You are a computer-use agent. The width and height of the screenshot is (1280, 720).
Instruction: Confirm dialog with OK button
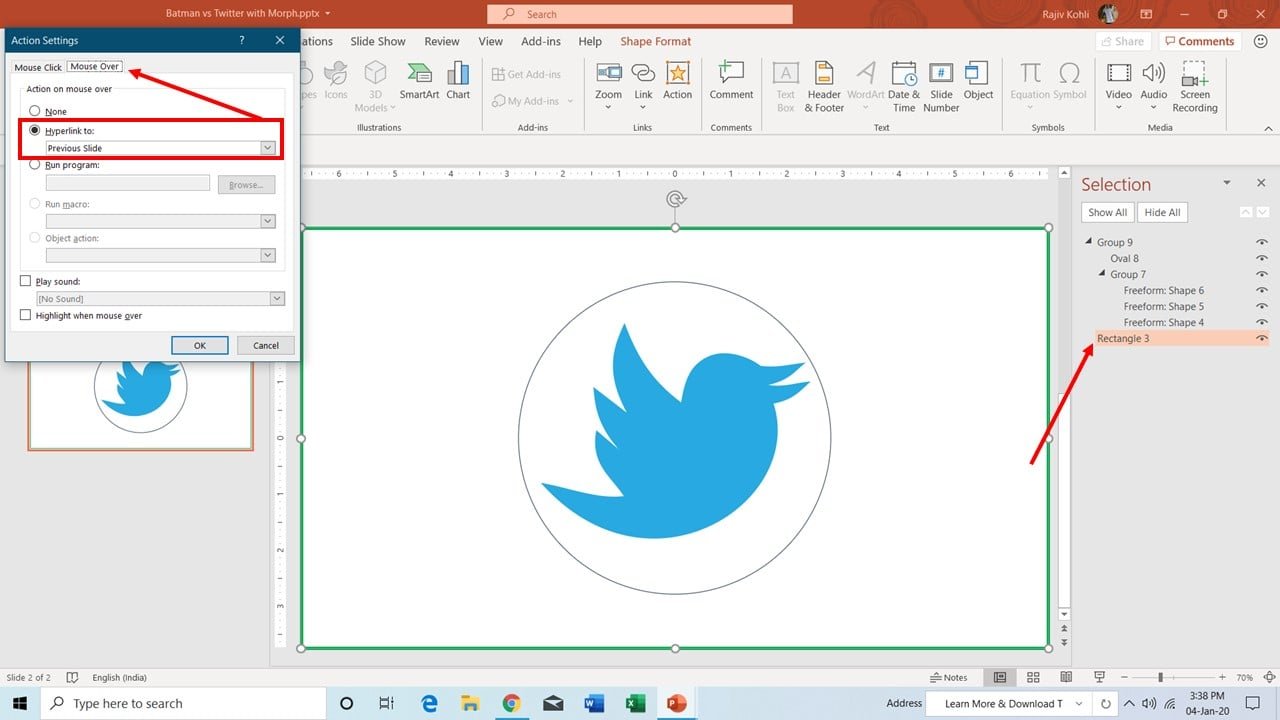tap(200, 345)
